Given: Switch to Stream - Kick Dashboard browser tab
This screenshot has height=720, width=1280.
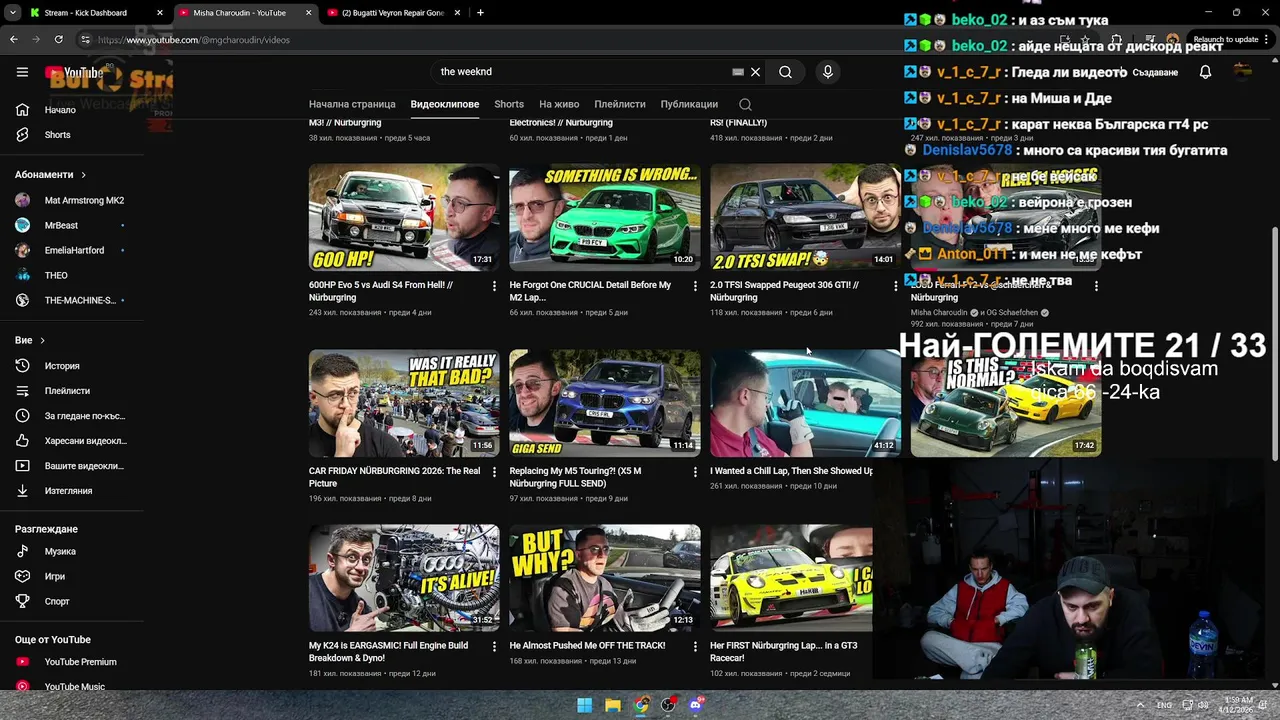Looking at the screenshot, I should 96,13.
